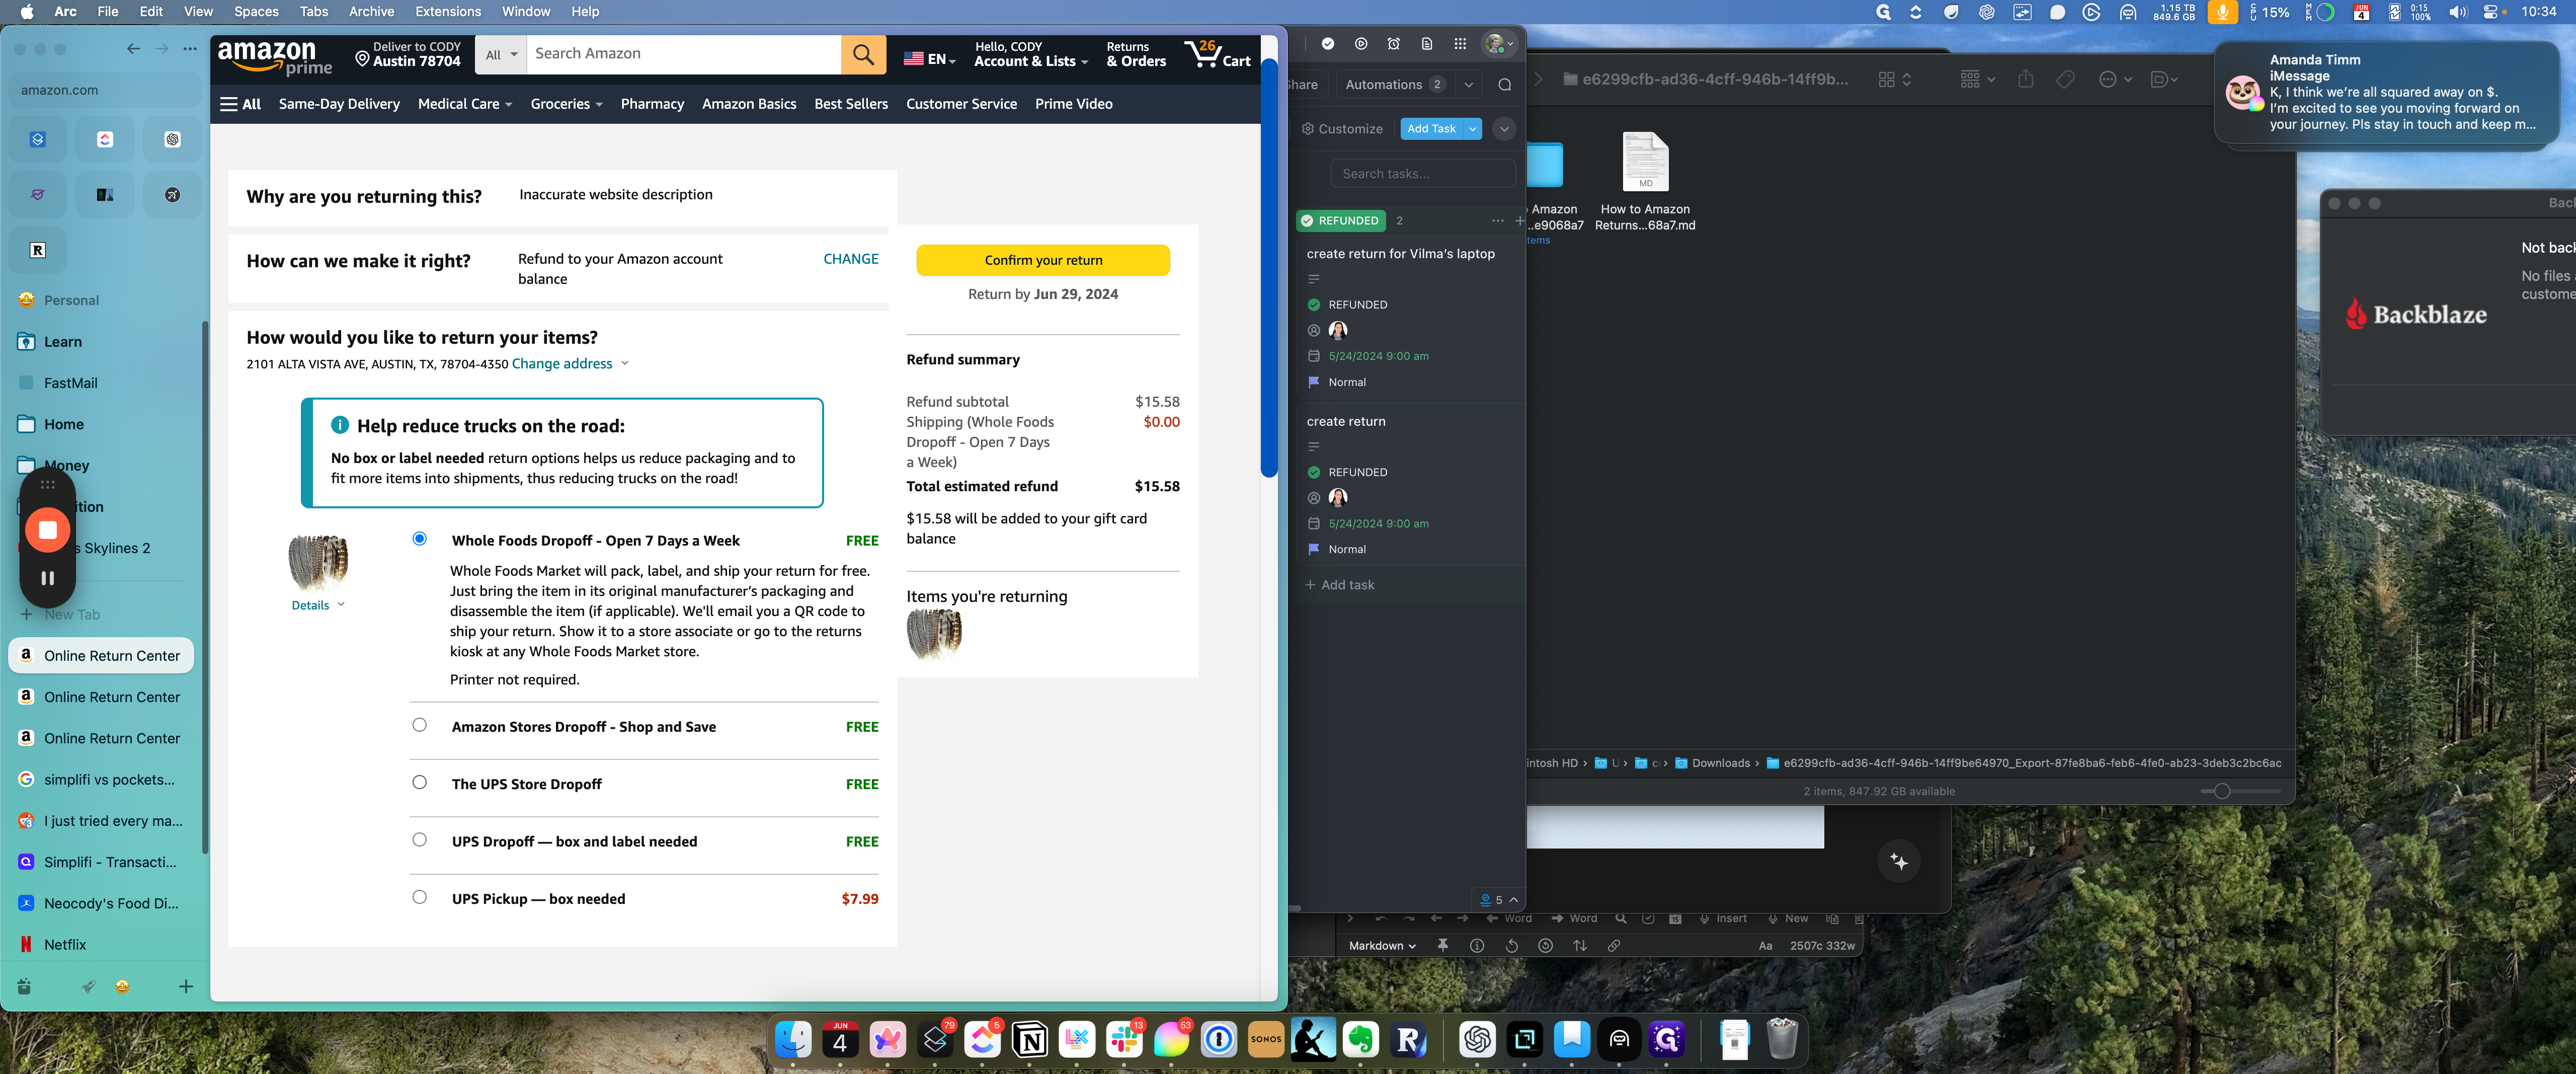This screenshot has height=1074, width=2576.
Task: Click the Finder share icon
Action: click(x=2025, y=79)
